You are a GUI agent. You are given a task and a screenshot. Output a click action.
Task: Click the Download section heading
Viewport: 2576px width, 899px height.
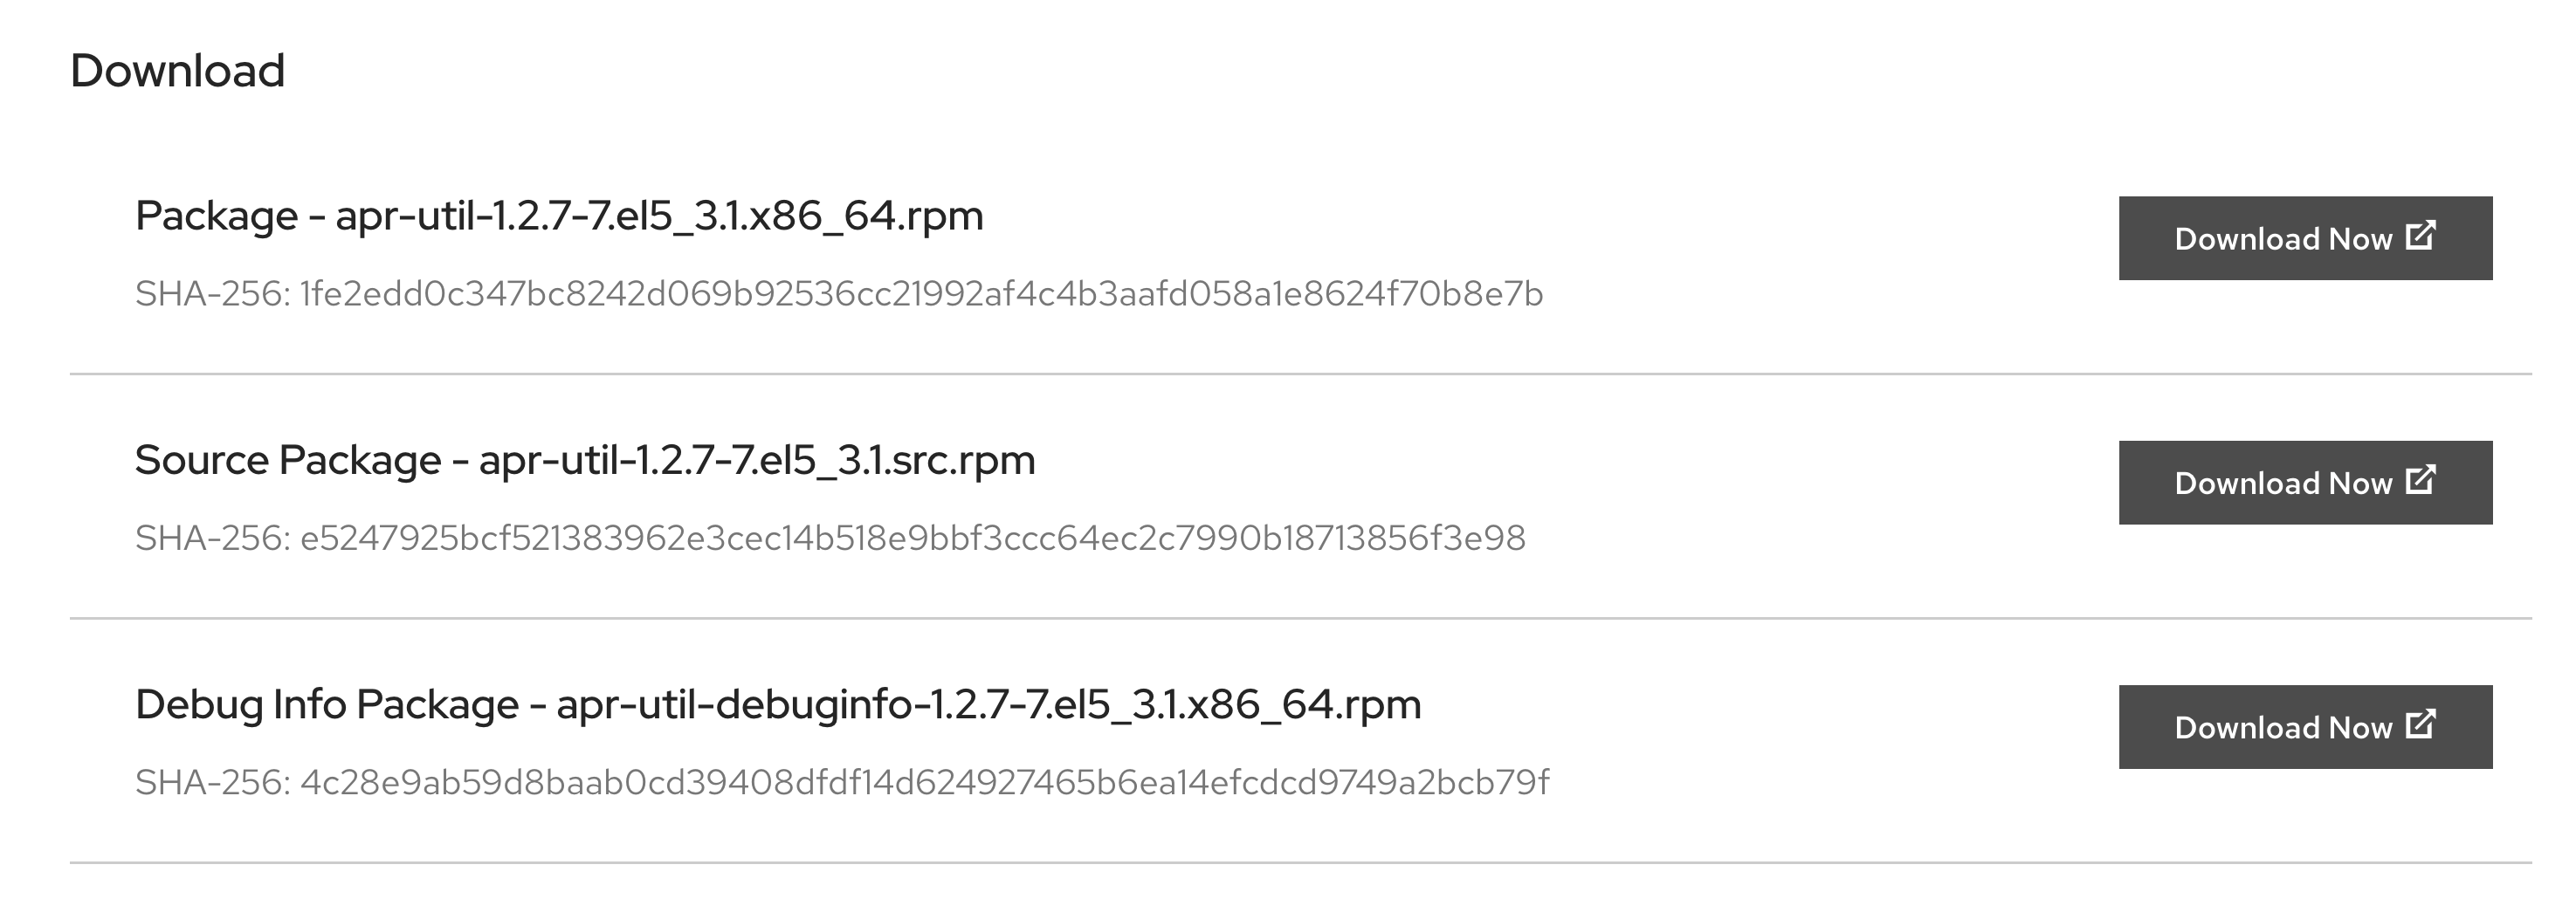tap(178, 71)
